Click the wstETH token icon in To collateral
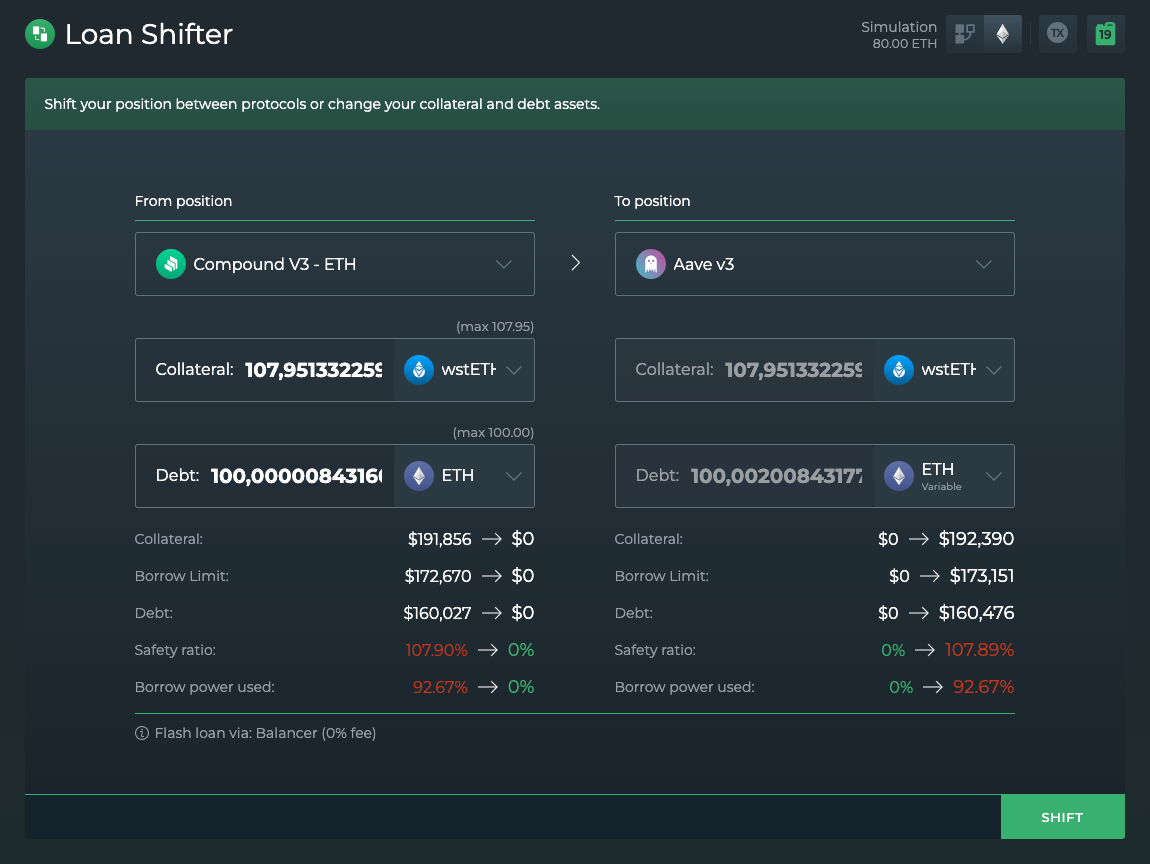The width and height of the screenshot is (1150, 864). [898, 370]
